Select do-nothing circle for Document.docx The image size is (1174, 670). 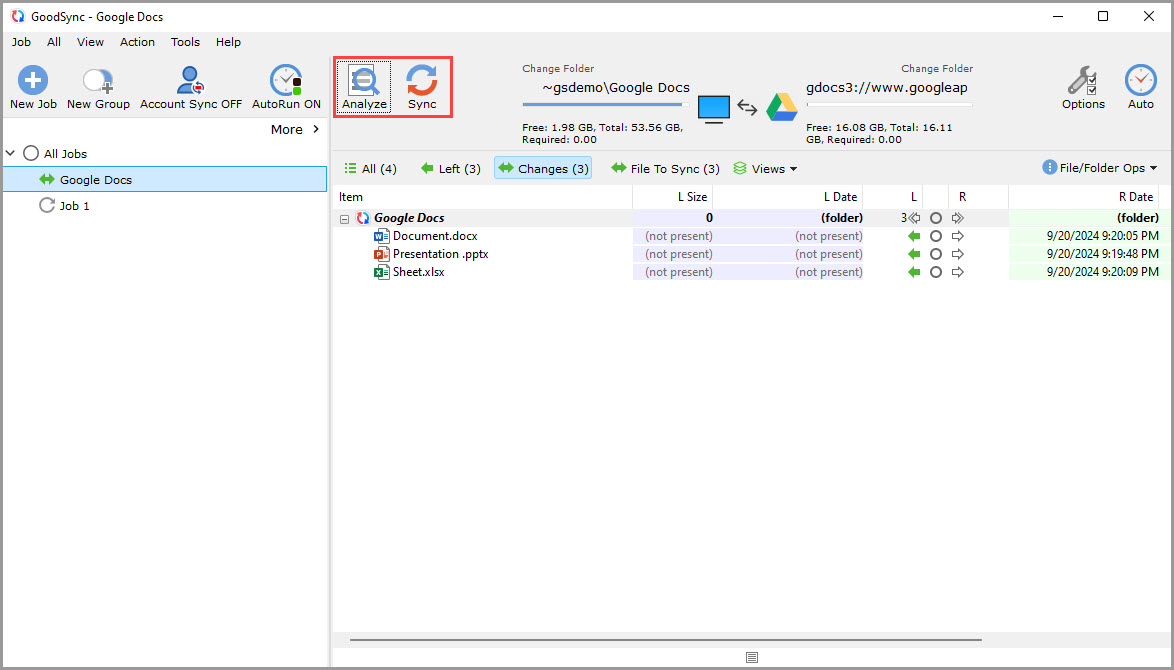(936, 236)
